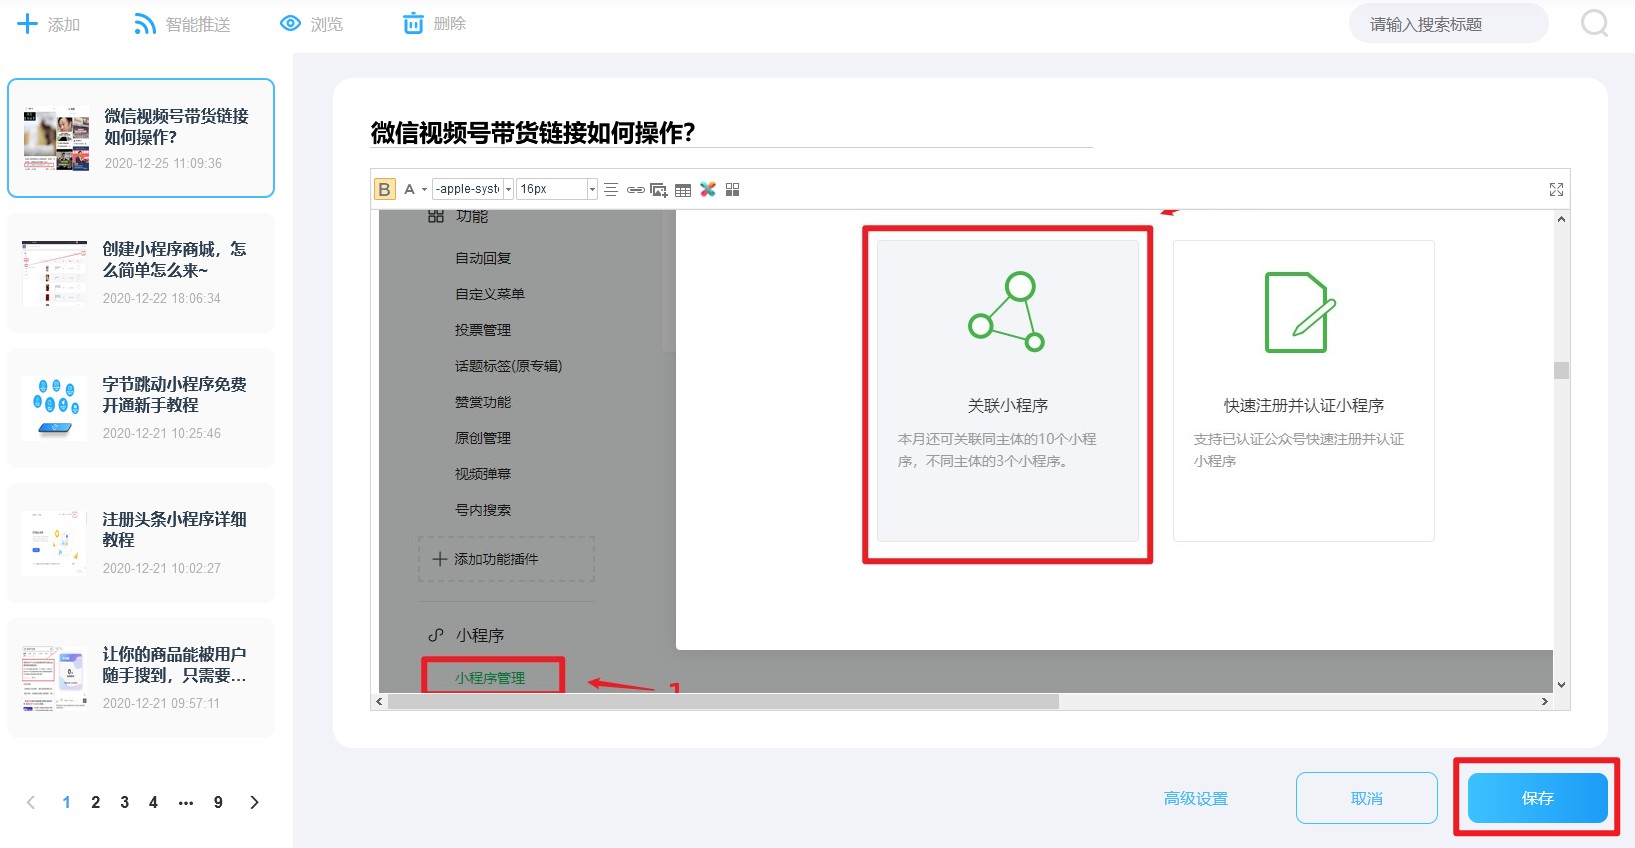Jump to pagination page 9
Screen dimensions: 1635x848
(x=218, y=802)
